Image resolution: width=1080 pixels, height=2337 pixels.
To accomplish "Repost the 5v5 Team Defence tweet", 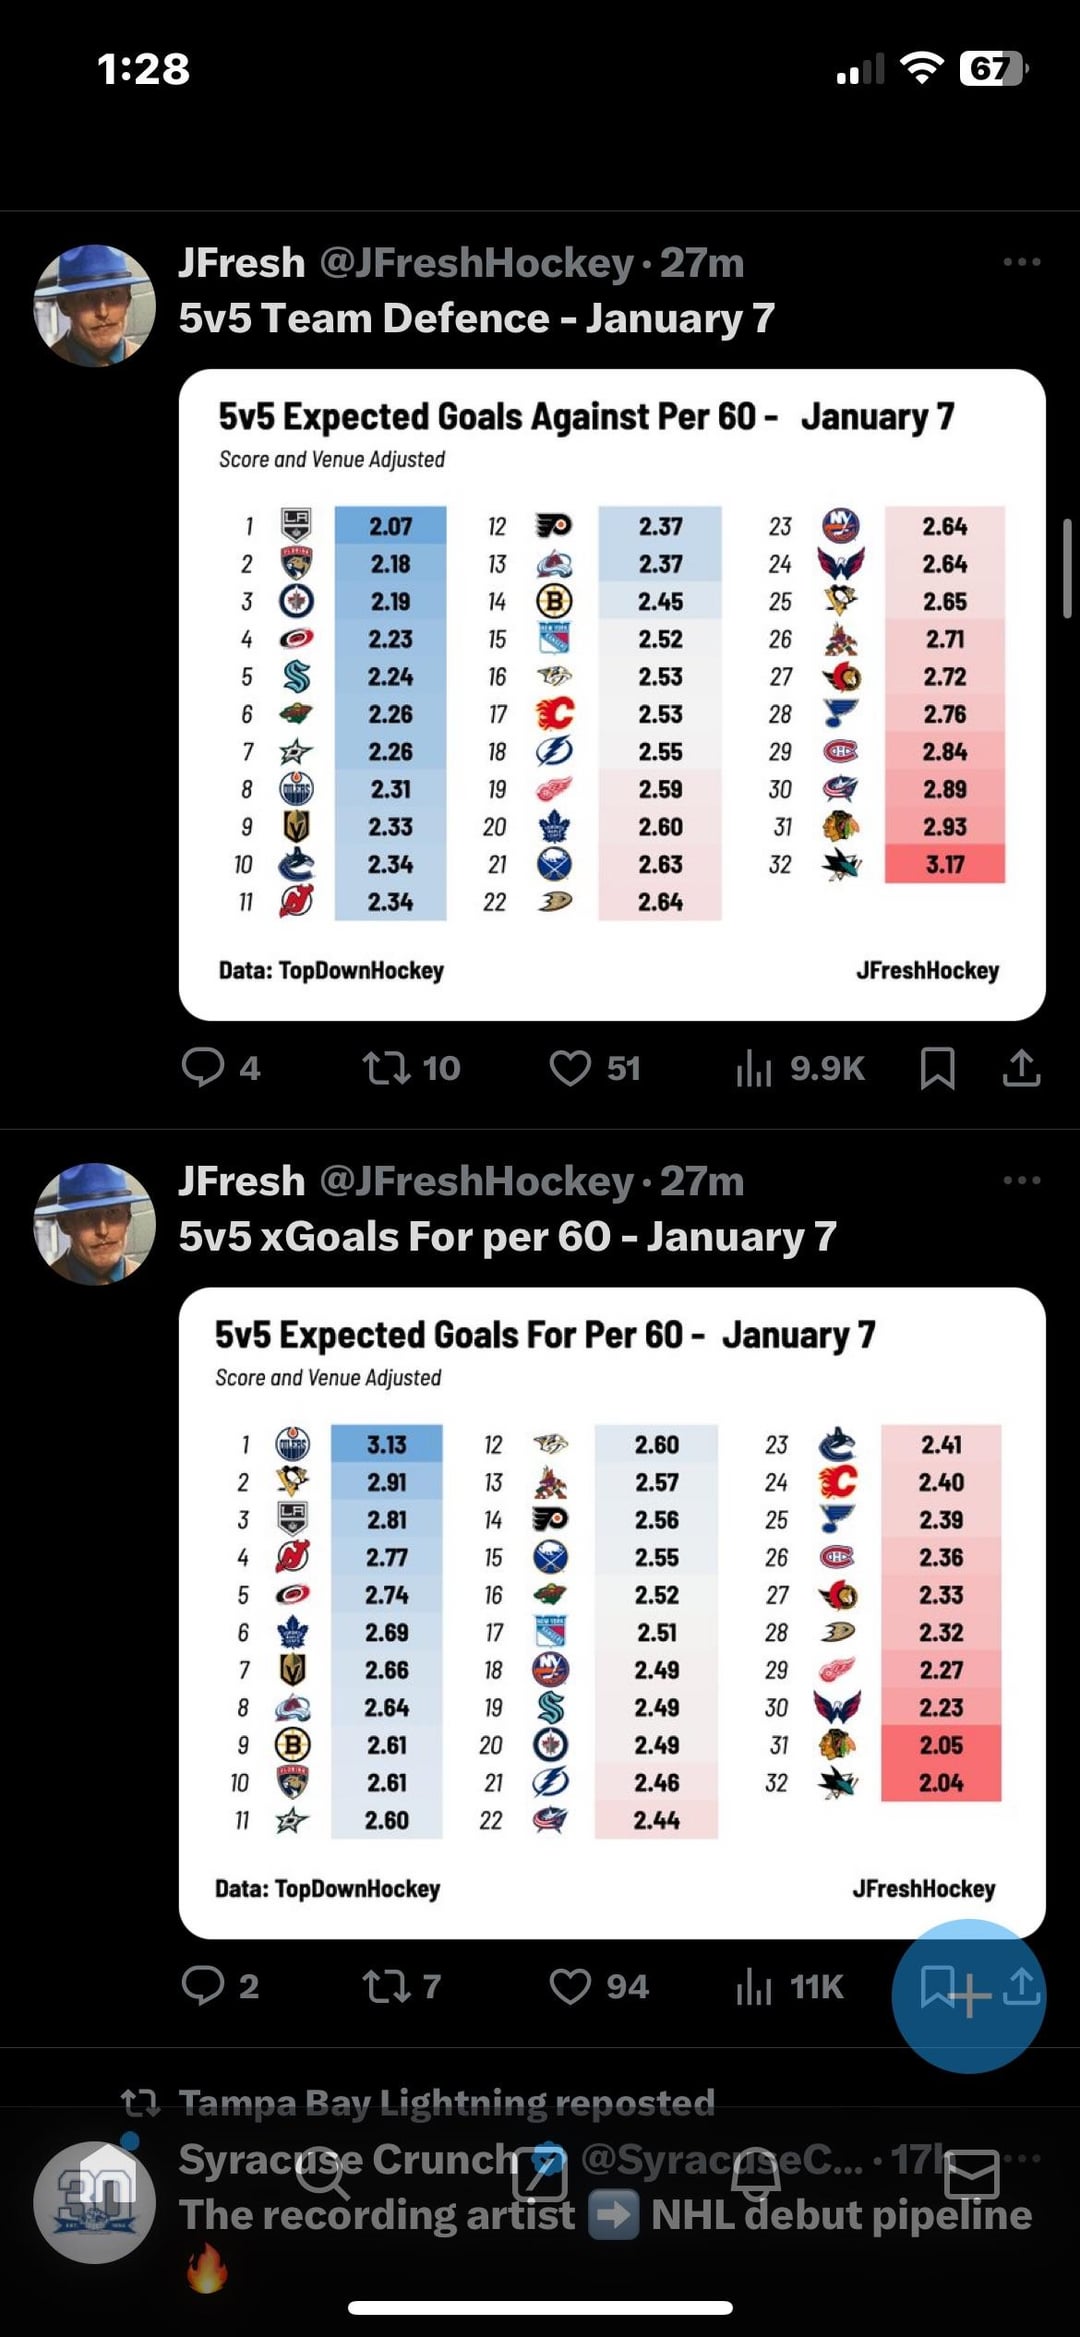I will [x=386, y=1067].
